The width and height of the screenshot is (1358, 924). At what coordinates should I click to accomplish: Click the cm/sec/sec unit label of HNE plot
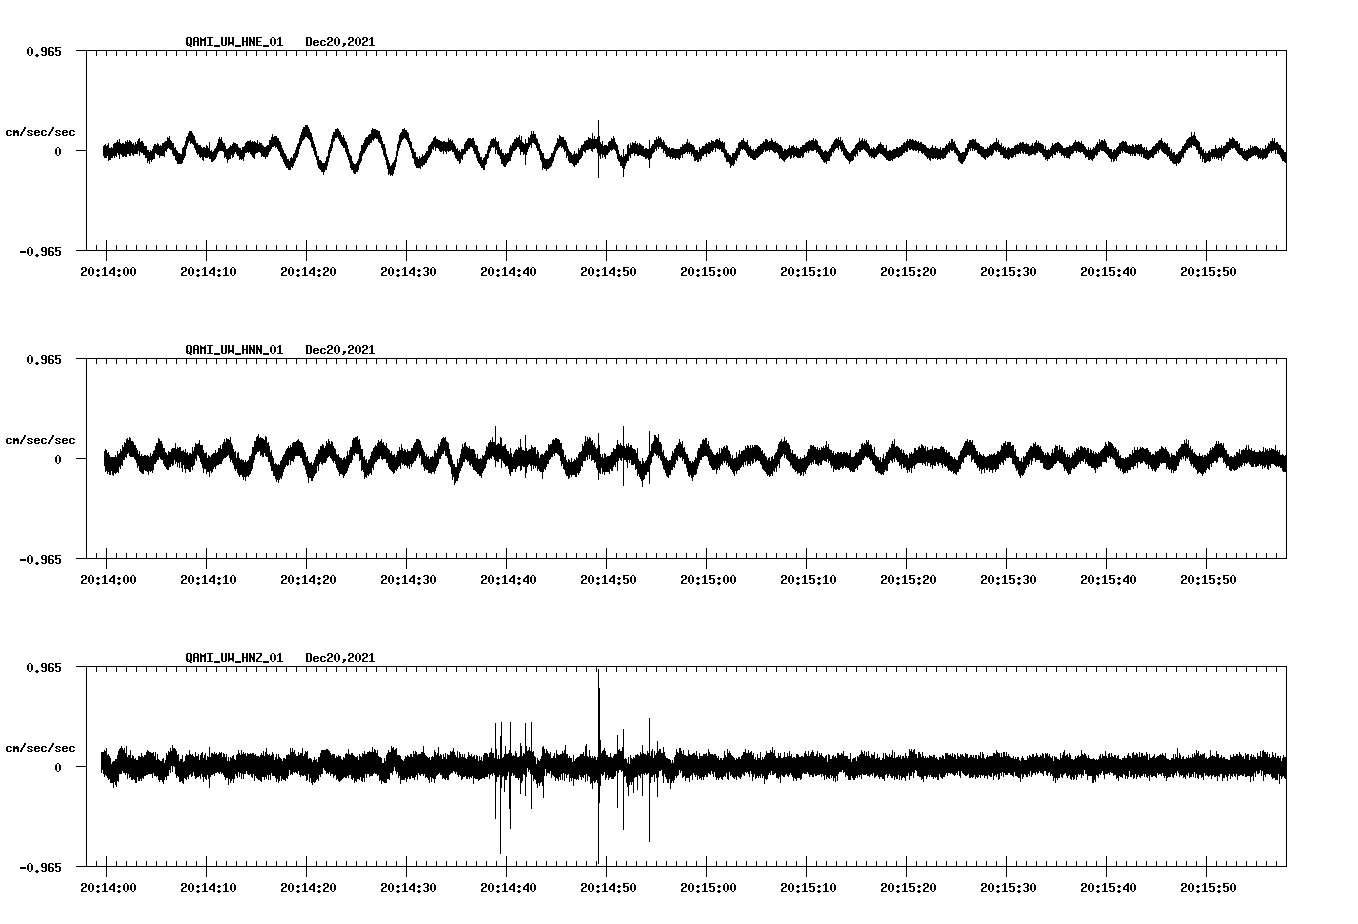click(40, 132)
